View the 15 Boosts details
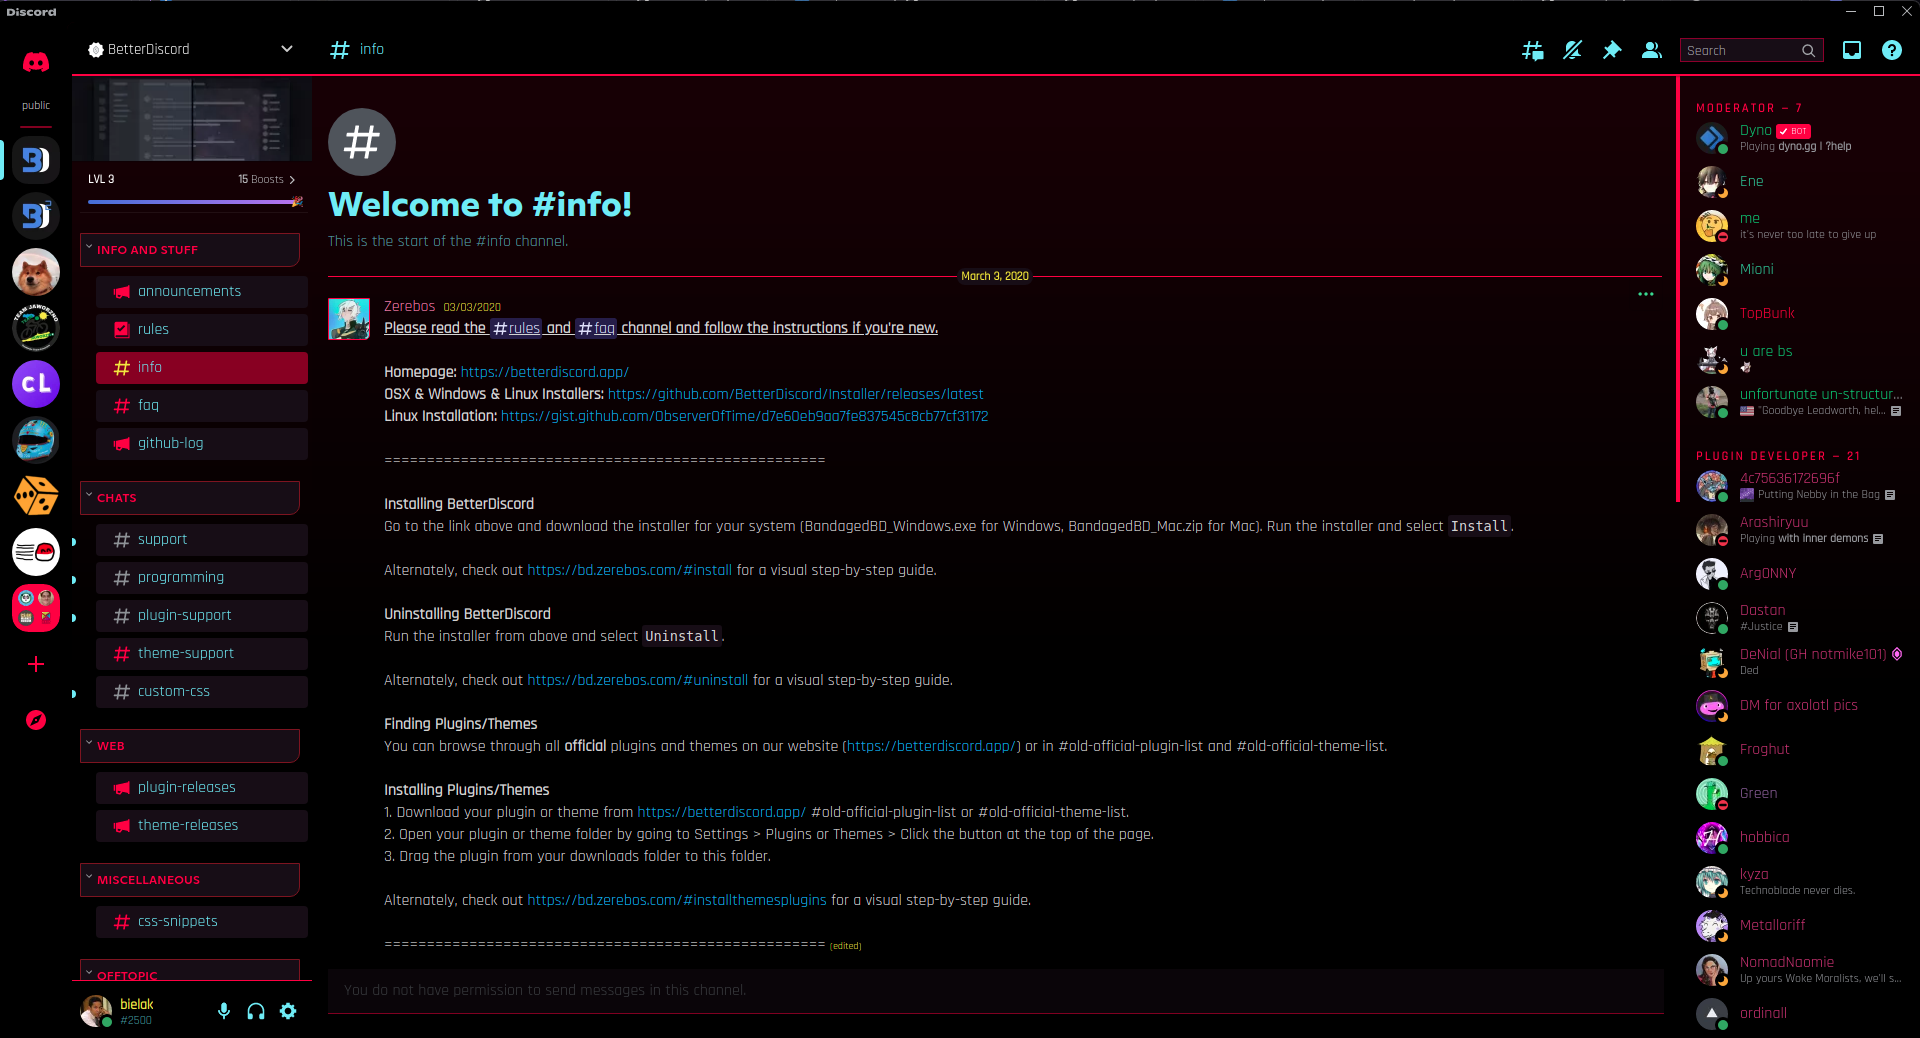Viewport: 1920px width, 1038px height. coord(266,179)
